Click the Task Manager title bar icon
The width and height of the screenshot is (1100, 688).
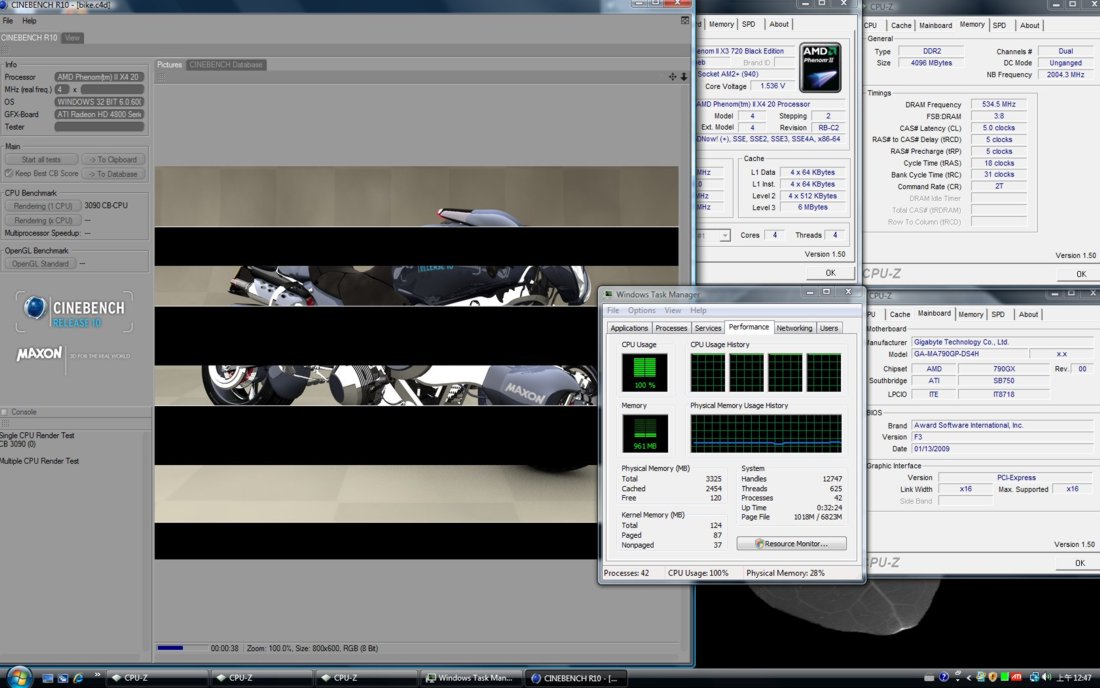click(x=608, y=295)
